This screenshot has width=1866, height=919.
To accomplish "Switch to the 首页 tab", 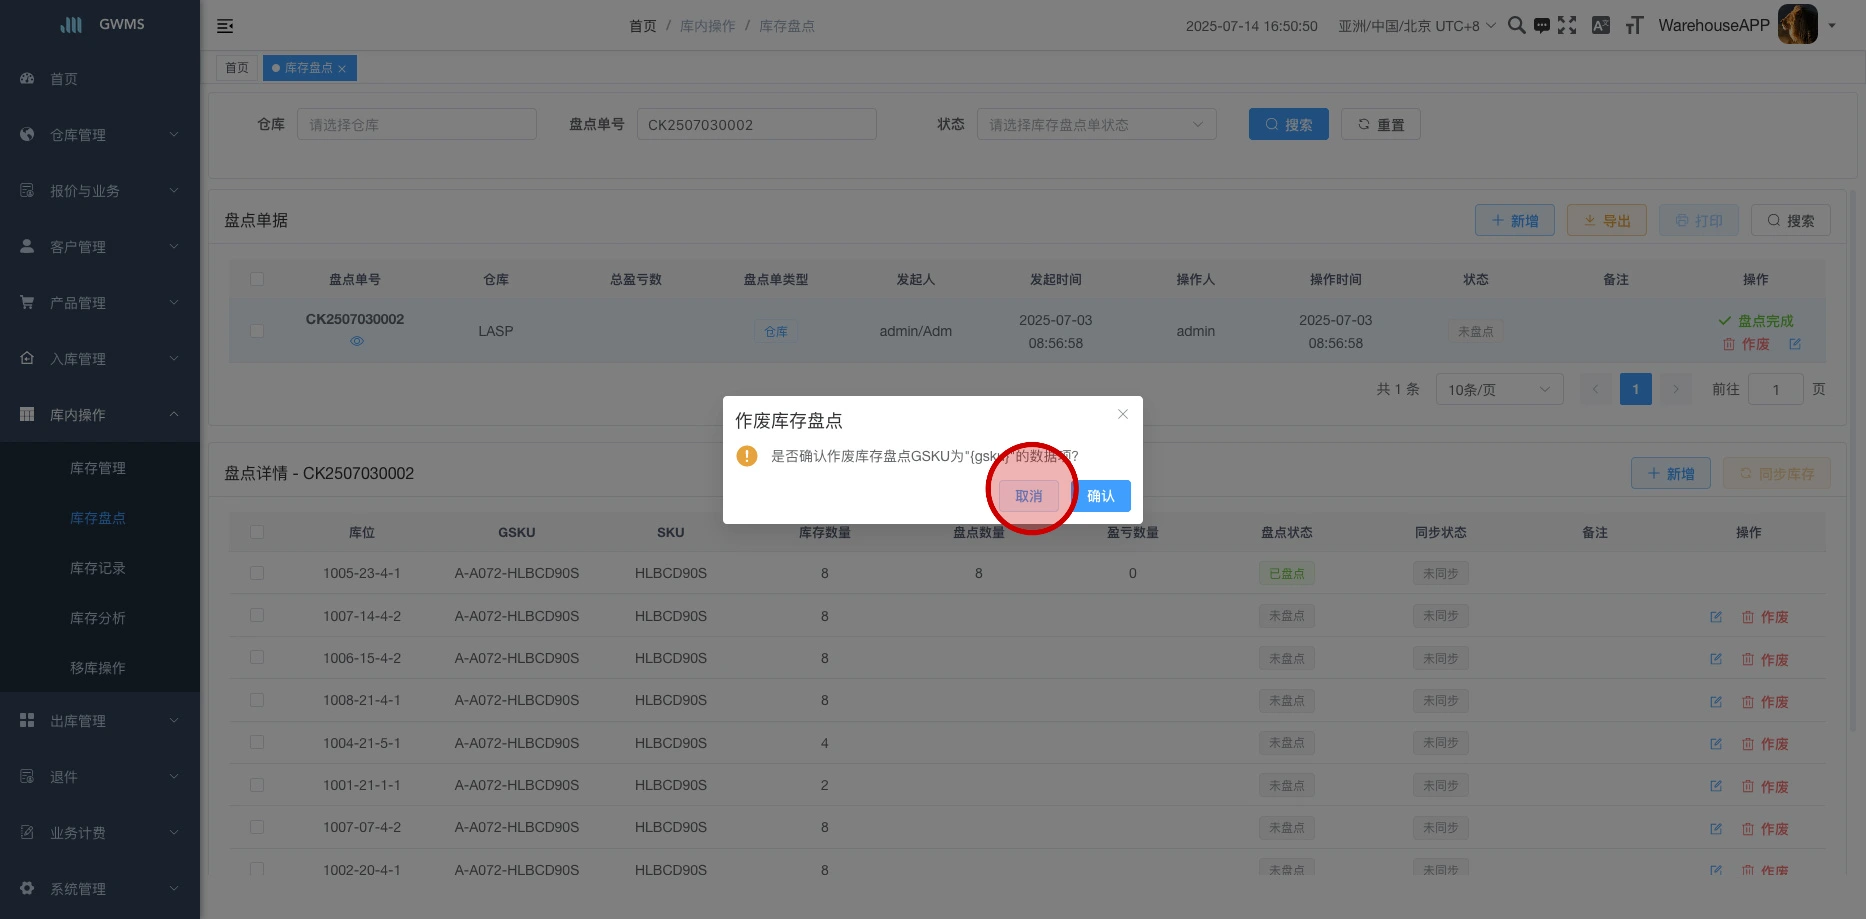I will [237, 68].
